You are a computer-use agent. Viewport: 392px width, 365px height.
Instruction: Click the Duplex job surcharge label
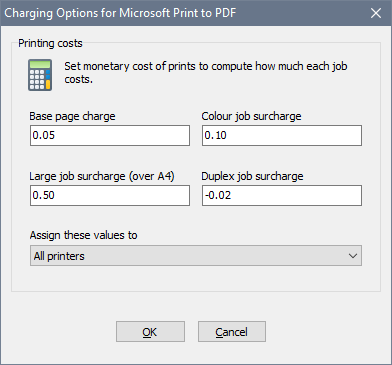click(252, 176)
